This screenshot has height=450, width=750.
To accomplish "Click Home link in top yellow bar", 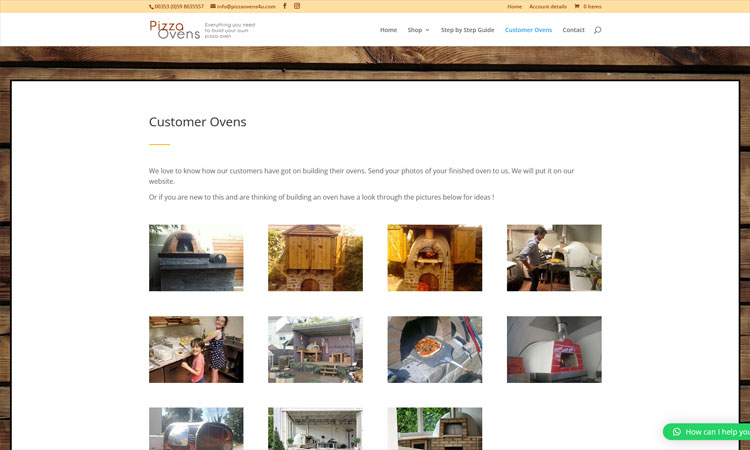I will click(x=514, y=6).
